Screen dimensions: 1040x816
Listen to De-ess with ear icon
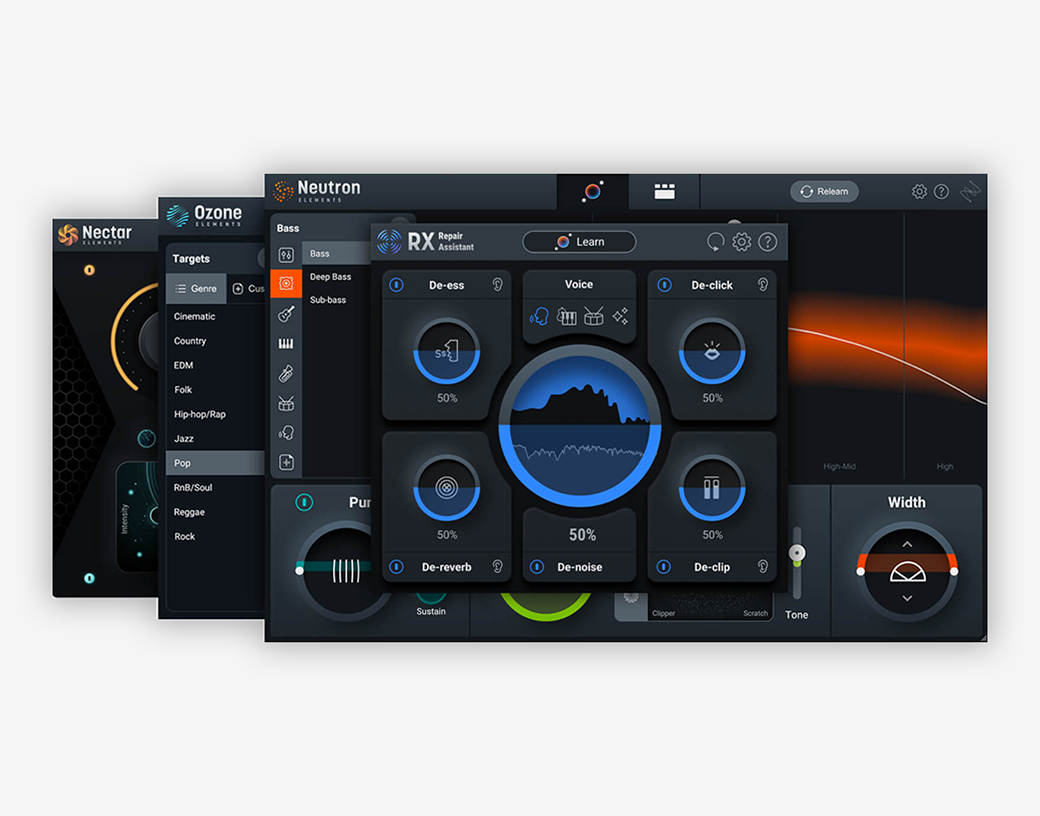point(497,285)
